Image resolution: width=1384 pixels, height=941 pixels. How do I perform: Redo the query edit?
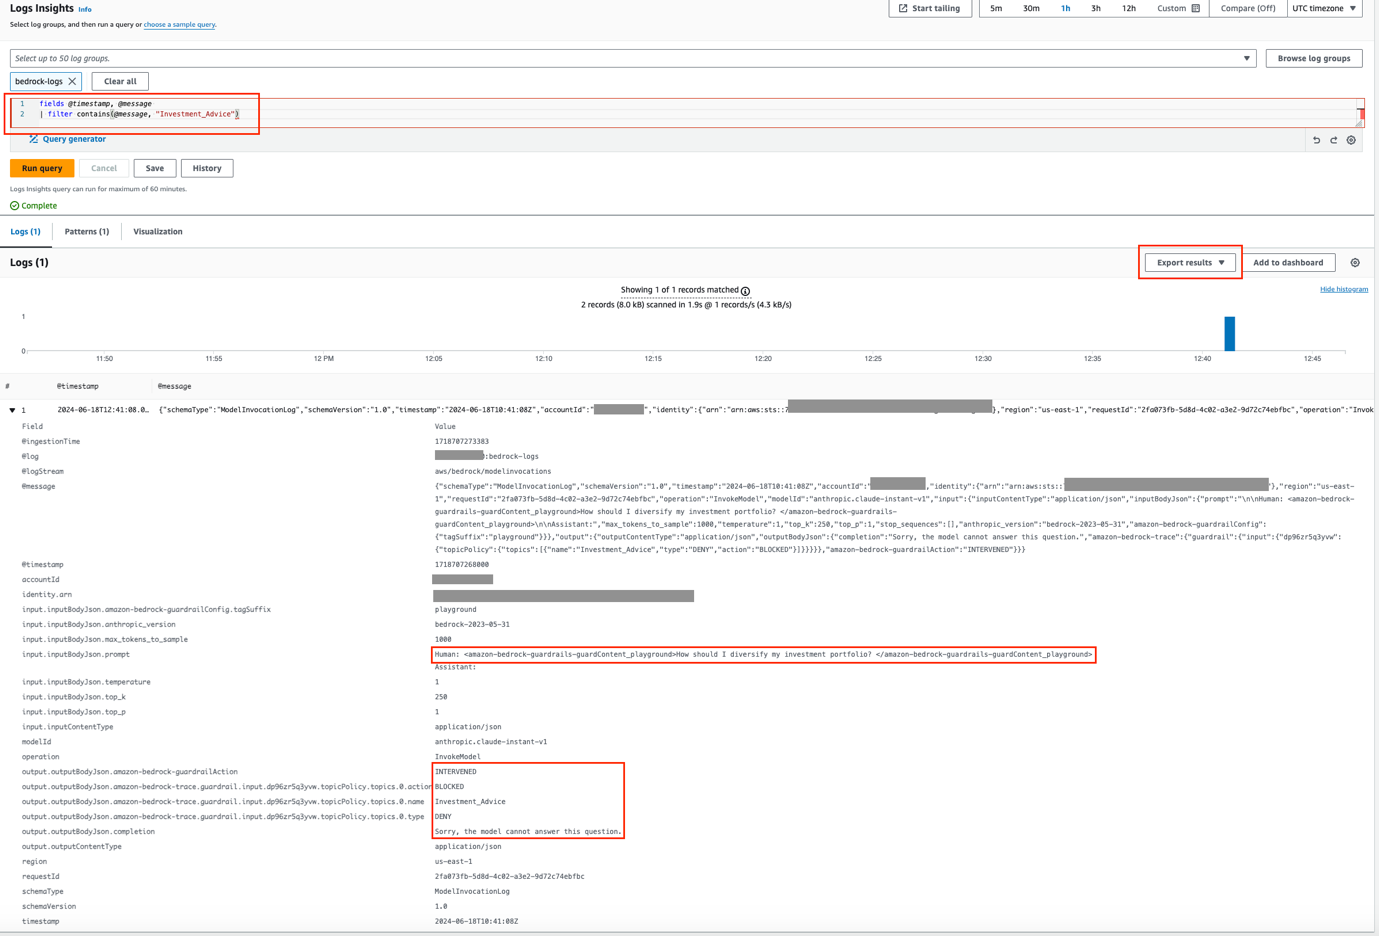click(x=1334, y=140)
